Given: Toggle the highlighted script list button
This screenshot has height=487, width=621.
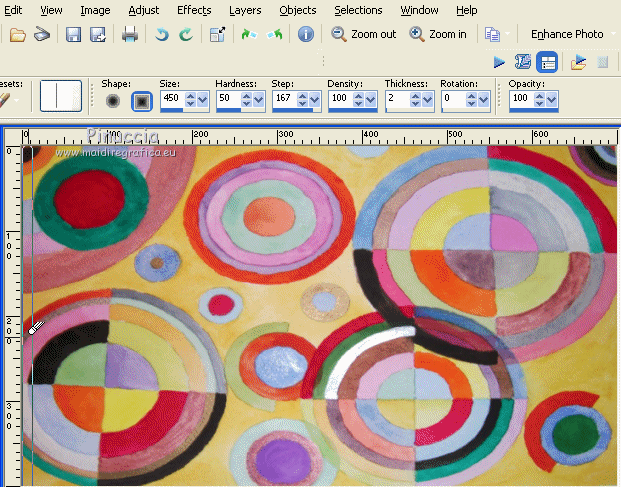Looking at the screenshot, I should (547, 62).
